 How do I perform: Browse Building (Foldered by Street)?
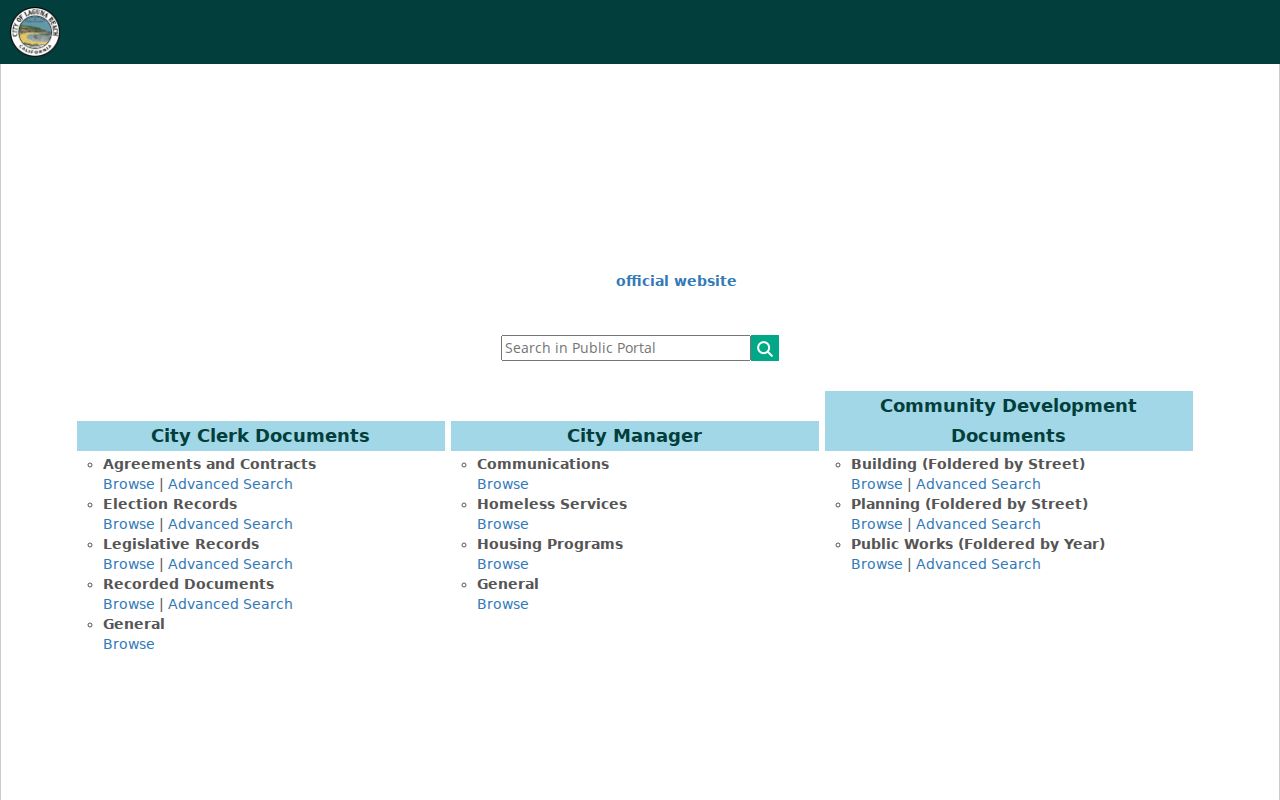(x=877, y=484)
